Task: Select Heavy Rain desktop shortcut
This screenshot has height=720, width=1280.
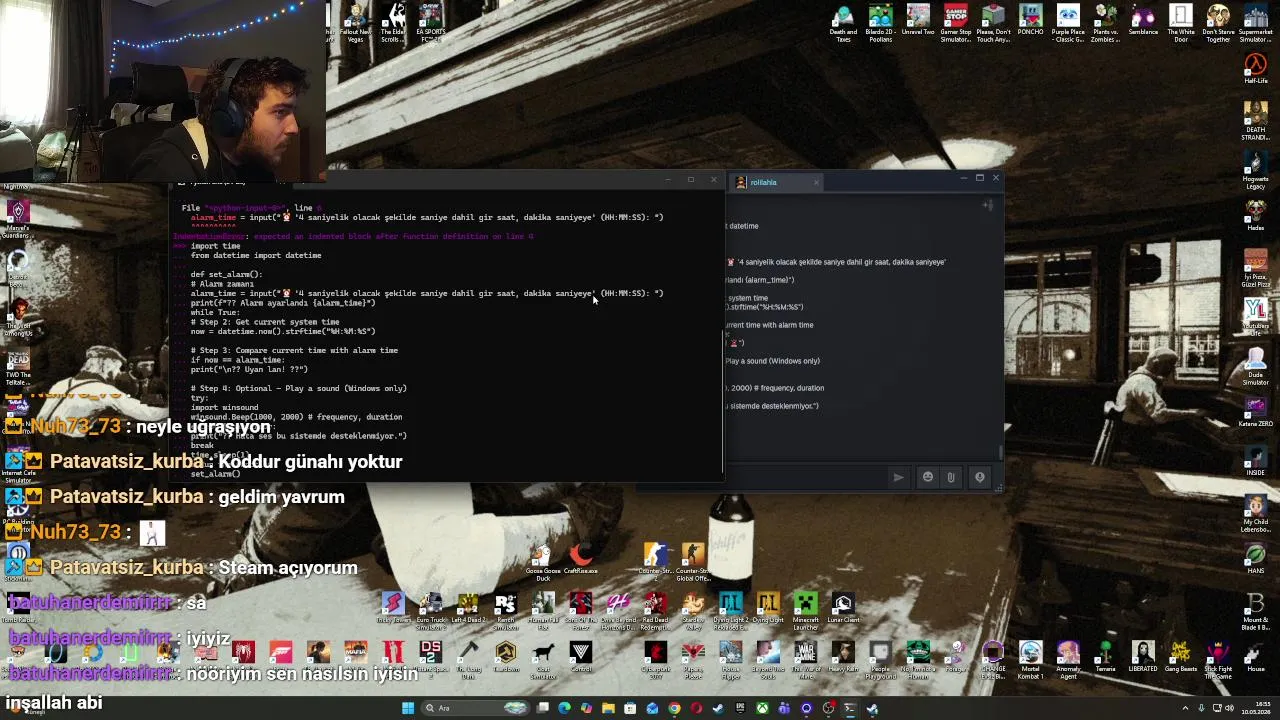Action: pyautogui.click(x=843, y=657)
